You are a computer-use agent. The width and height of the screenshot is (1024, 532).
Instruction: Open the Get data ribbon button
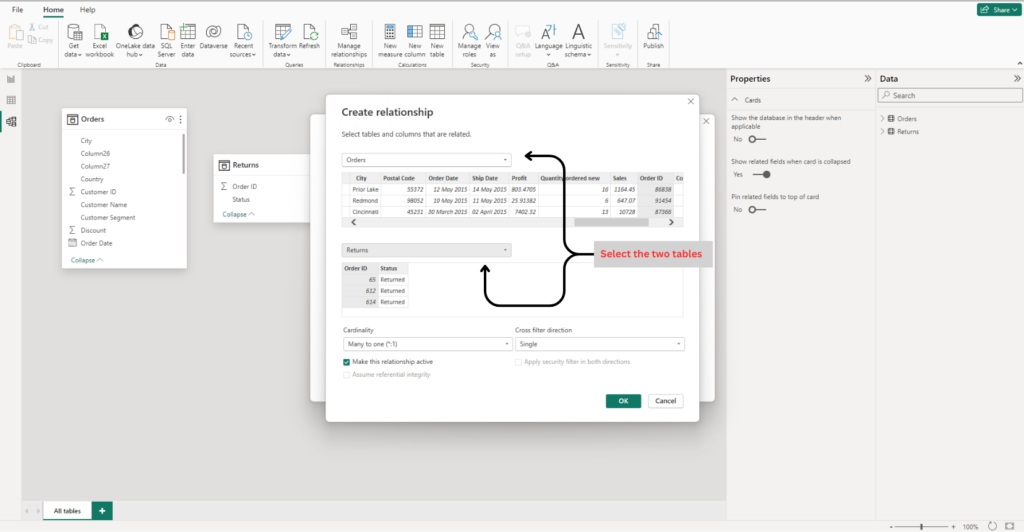tap(74, 40)
